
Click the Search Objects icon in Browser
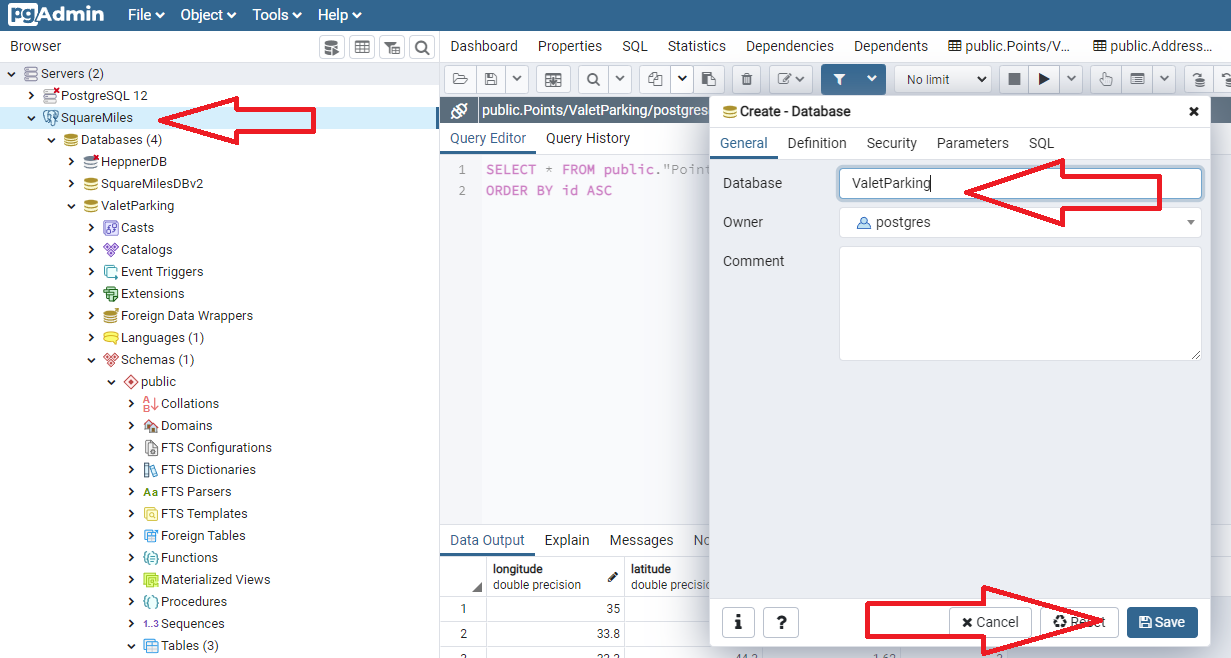pos(422,47)
